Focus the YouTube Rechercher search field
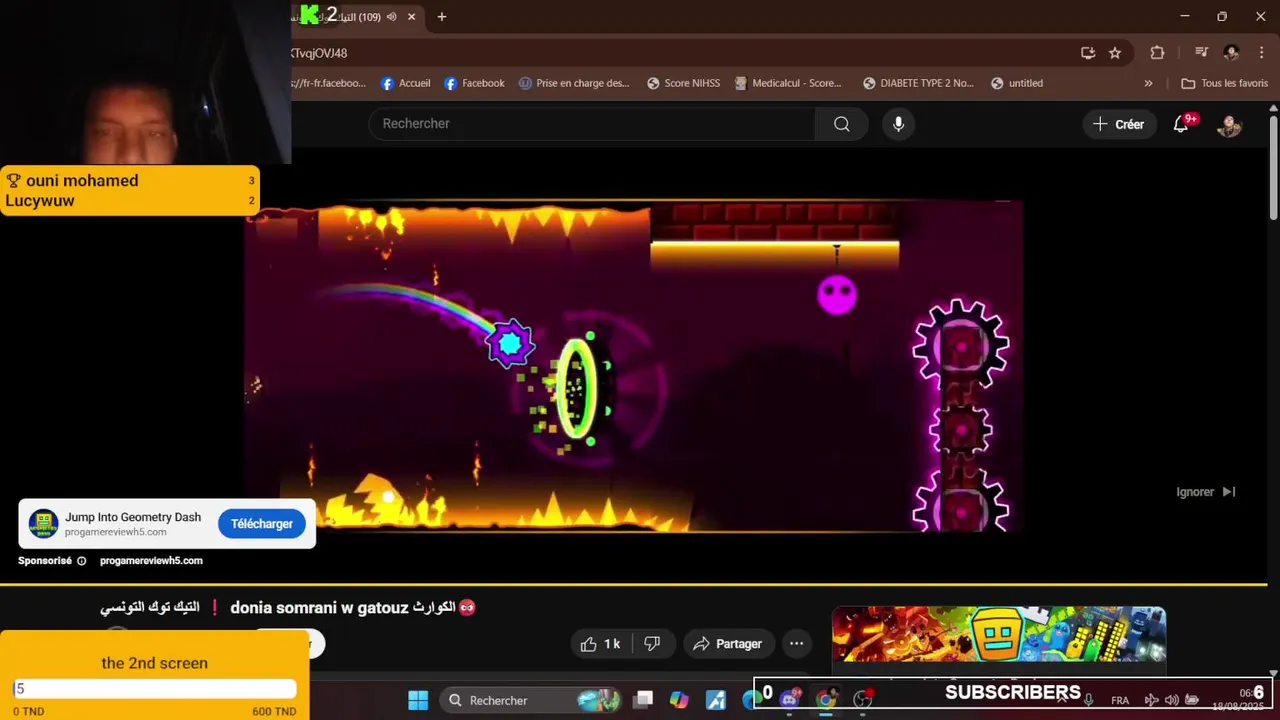Image resolution: width=1280 pixels, height=720 pixels. [x=592, y=124]
